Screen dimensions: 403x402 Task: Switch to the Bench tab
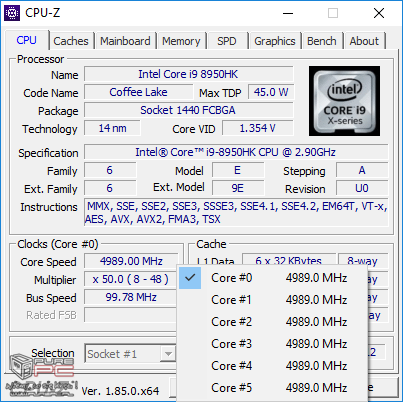(322, 41)
